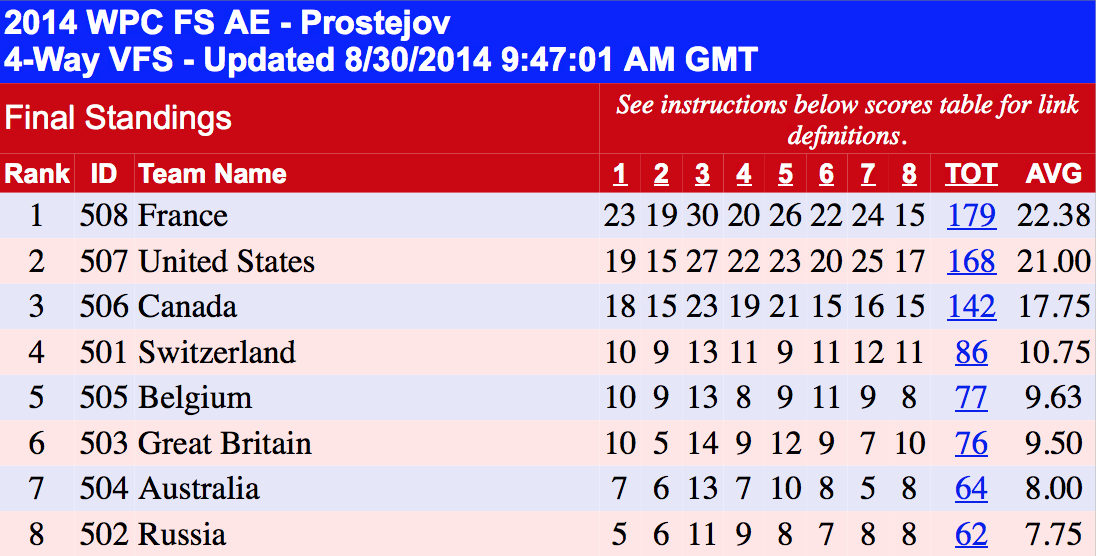Click the France team name cell
The width and height of the screenshot is (1096, 556).
[x=183, y=216]
